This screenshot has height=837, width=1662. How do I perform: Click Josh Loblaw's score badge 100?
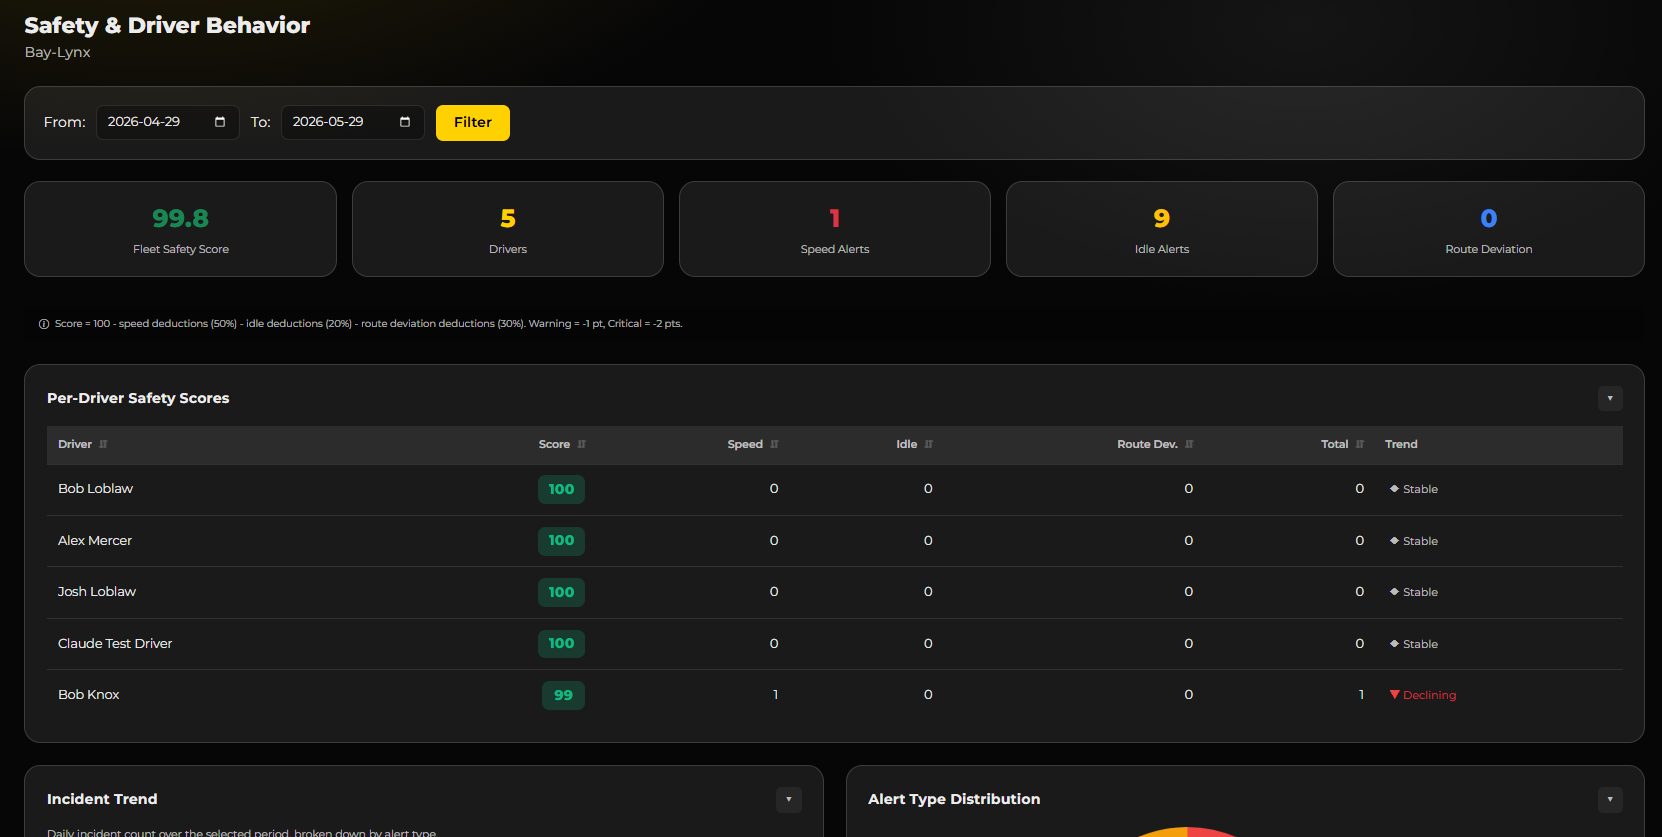pyautogui.click(x=561, y=592)
